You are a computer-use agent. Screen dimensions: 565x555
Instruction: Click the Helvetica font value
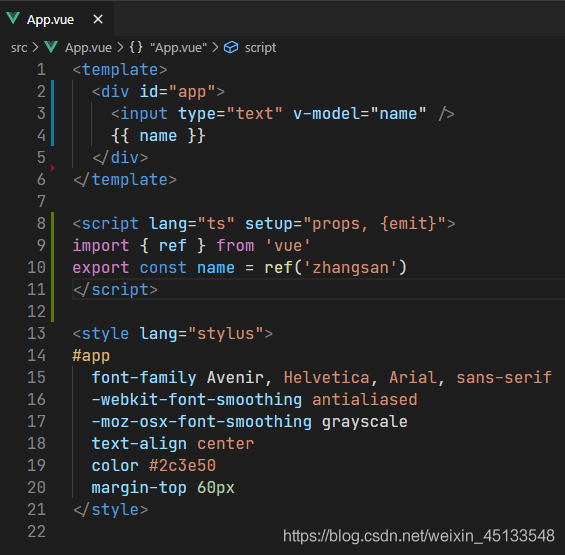[x=326, y=378]
